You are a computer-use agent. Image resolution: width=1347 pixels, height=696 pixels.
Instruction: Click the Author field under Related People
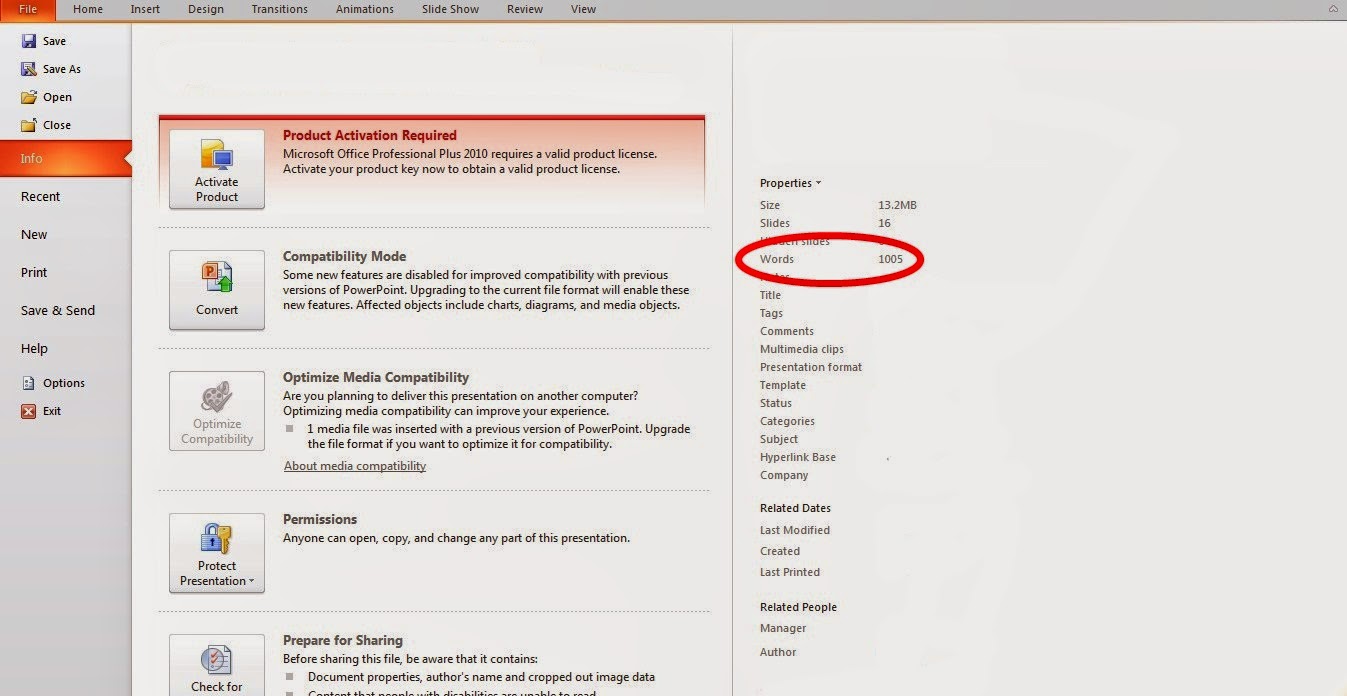(x=778, y=652)
